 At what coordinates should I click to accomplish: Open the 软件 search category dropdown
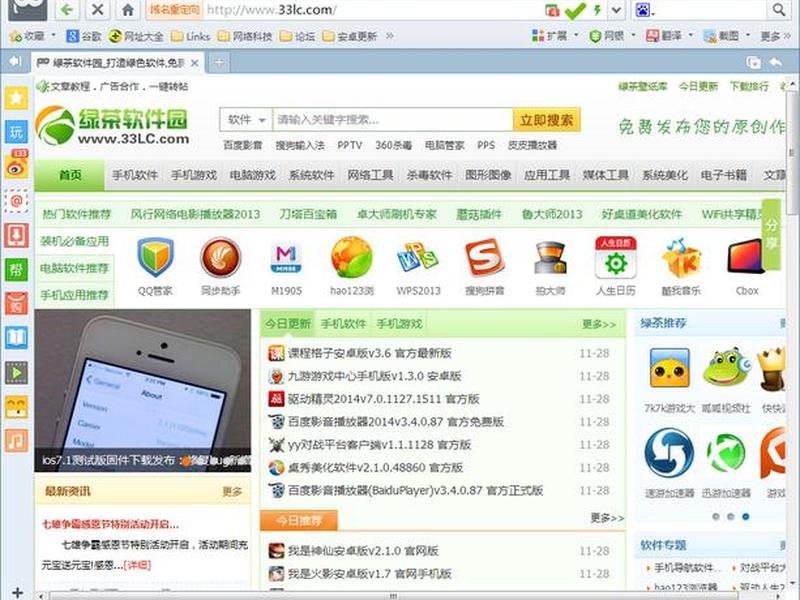click(x=247, y=120)
